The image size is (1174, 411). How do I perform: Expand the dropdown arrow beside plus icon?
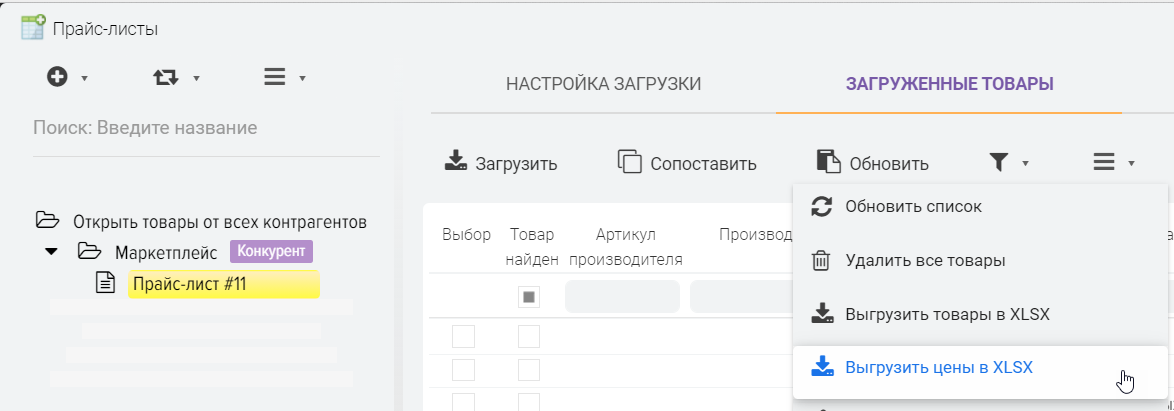85,78
